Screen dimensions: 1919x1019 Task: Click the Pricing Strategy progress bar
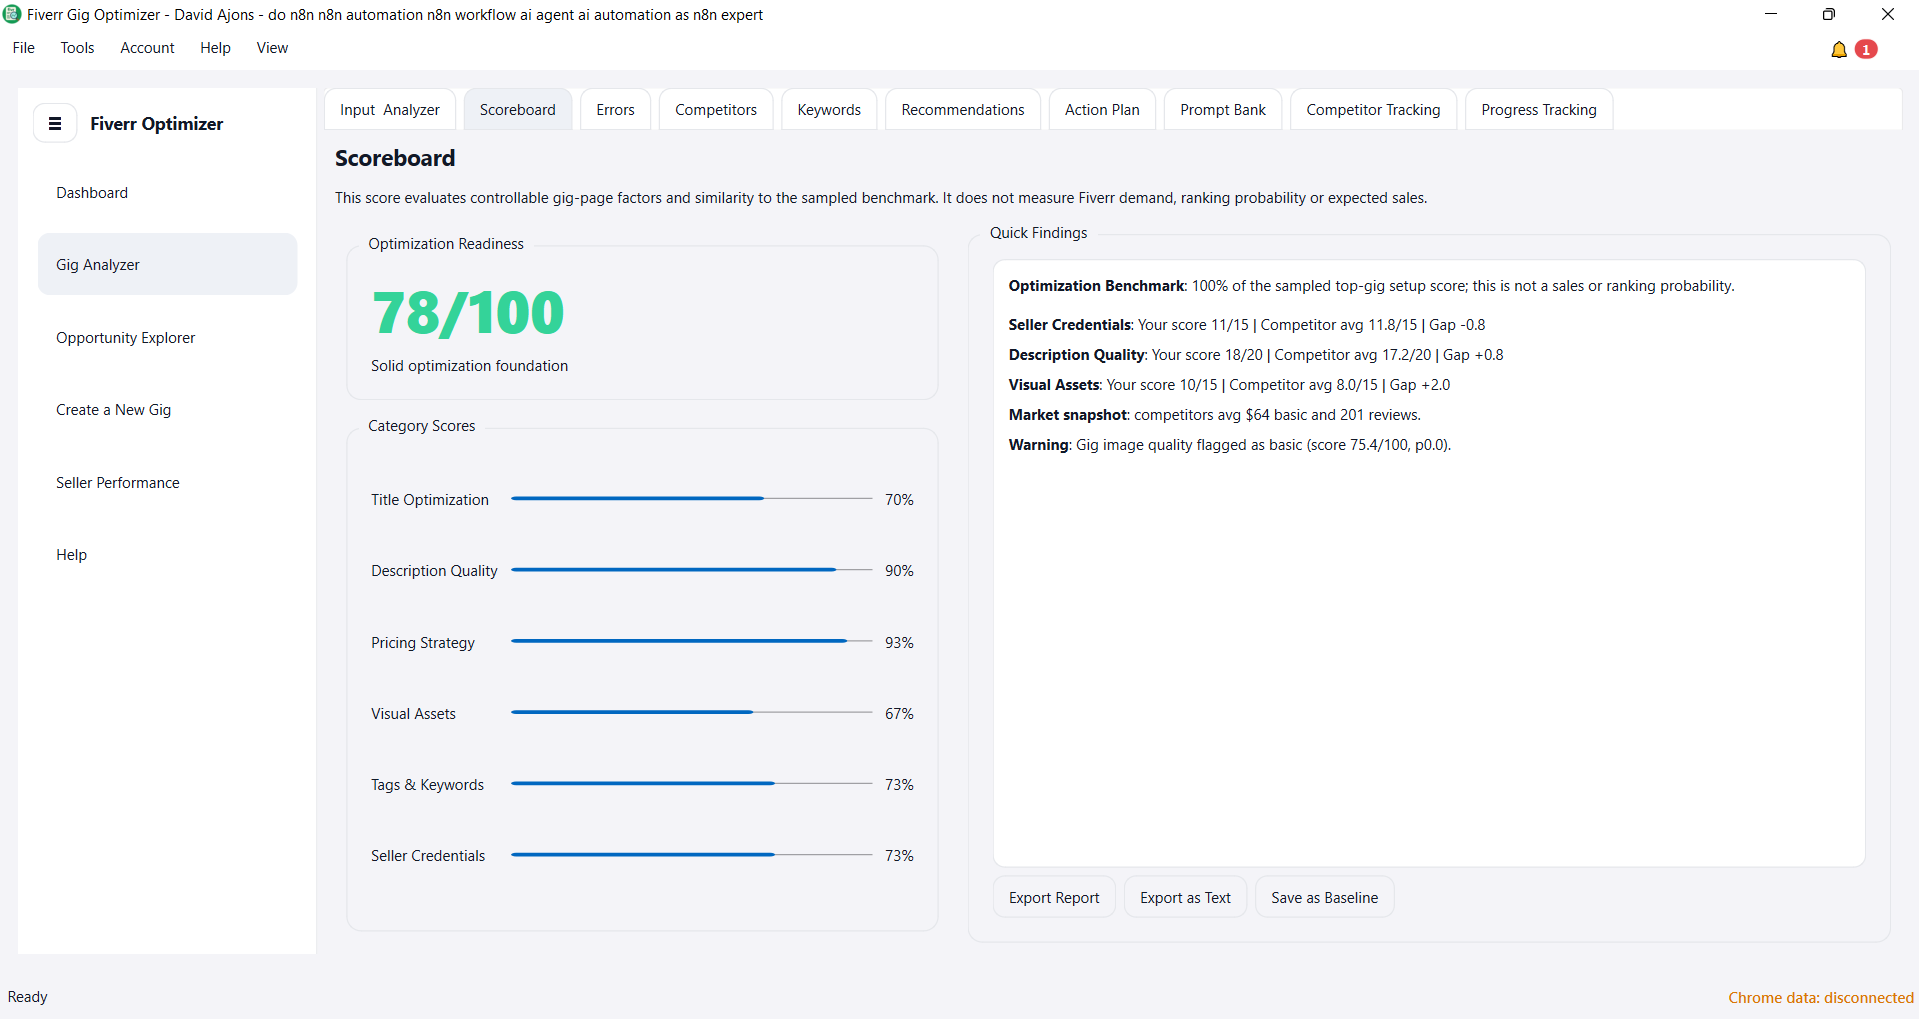point(692,642)
